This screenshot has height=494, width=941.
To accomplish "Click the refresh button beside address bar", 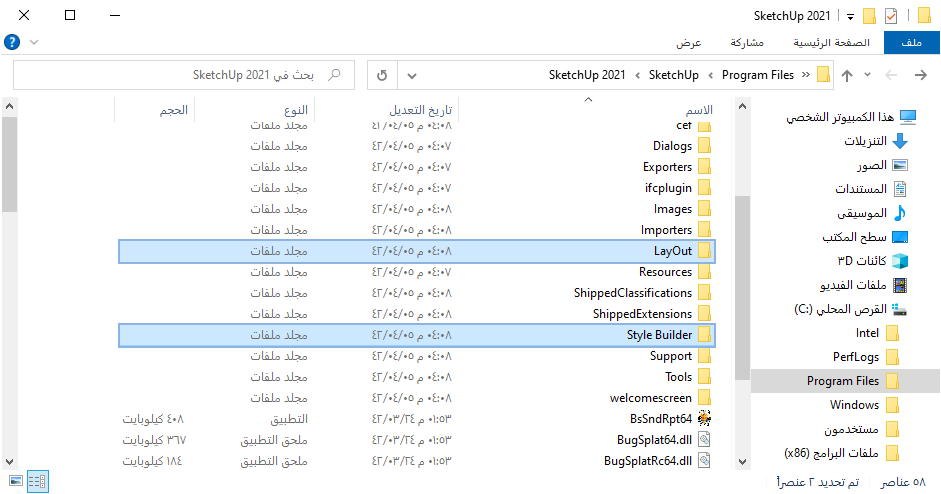I will point(382,76).
